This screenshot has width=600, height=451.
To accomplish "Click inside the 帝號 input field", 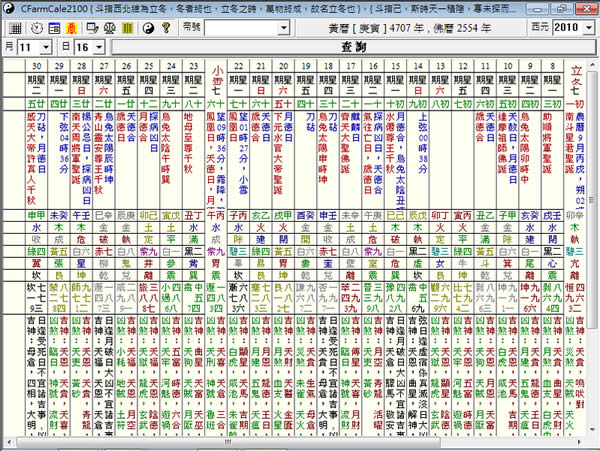I will (242, 28).
